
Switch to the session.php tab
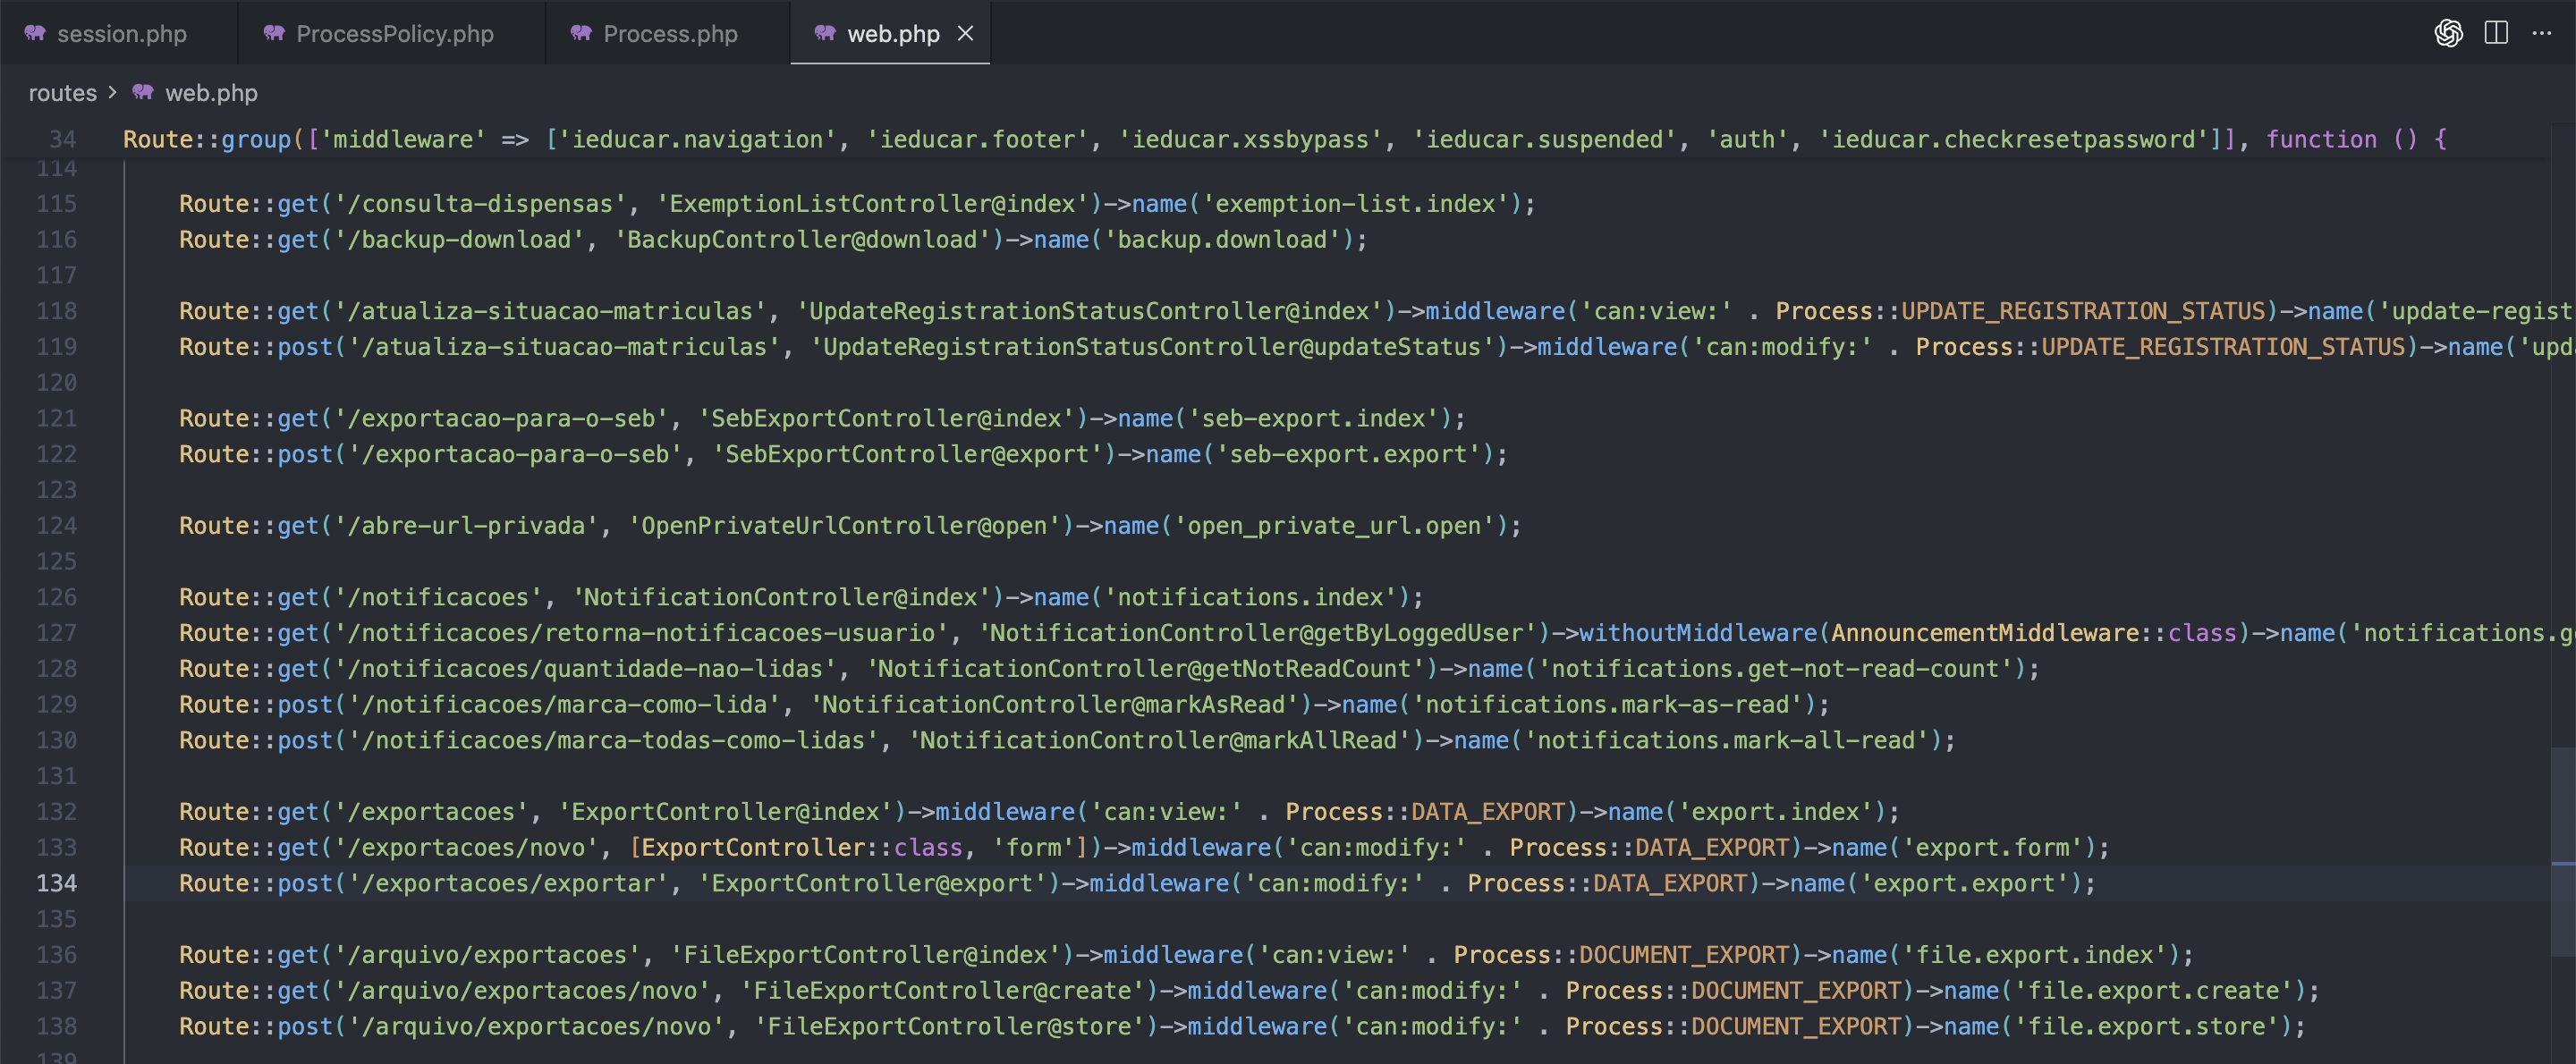click(122, 34)
